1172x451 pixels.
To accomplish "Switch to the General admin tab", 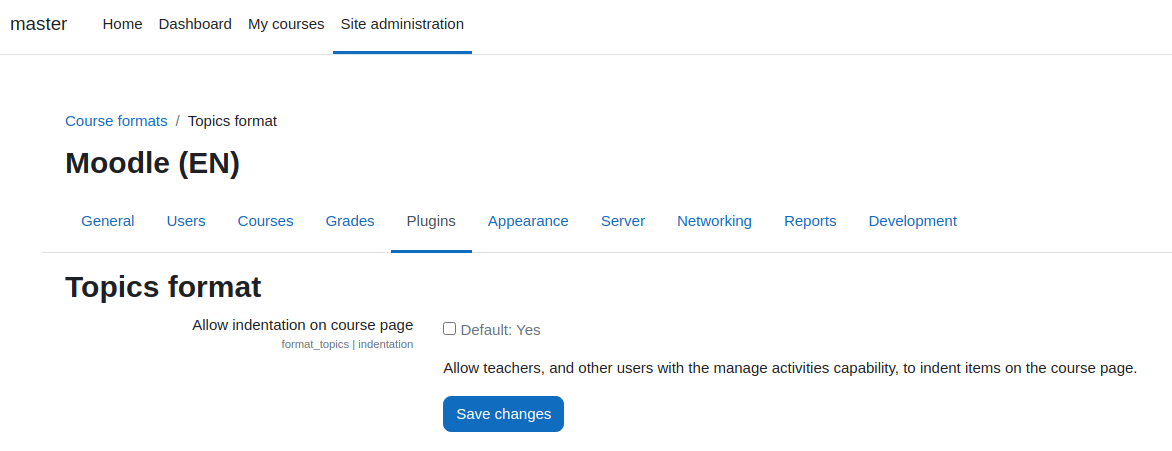I will [108, 221].
